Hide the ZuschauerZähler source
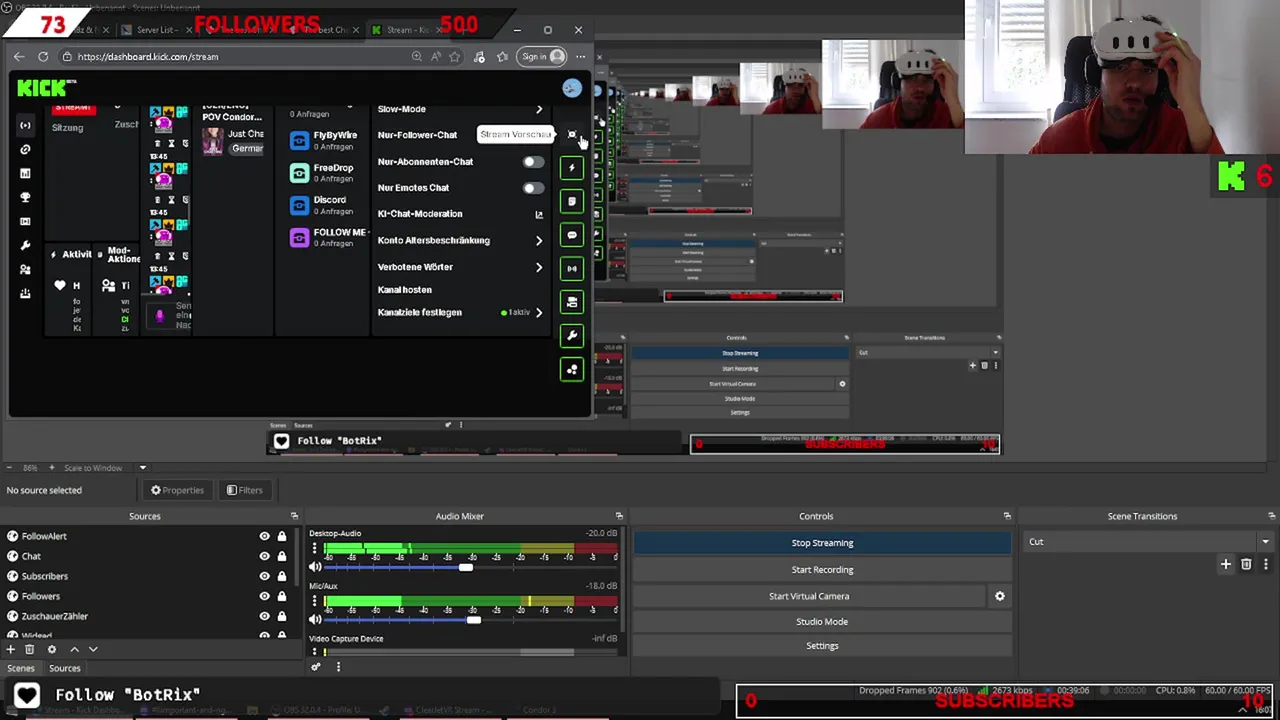The height and width of the screenshot is (720, 1280). tap(265, 616)
